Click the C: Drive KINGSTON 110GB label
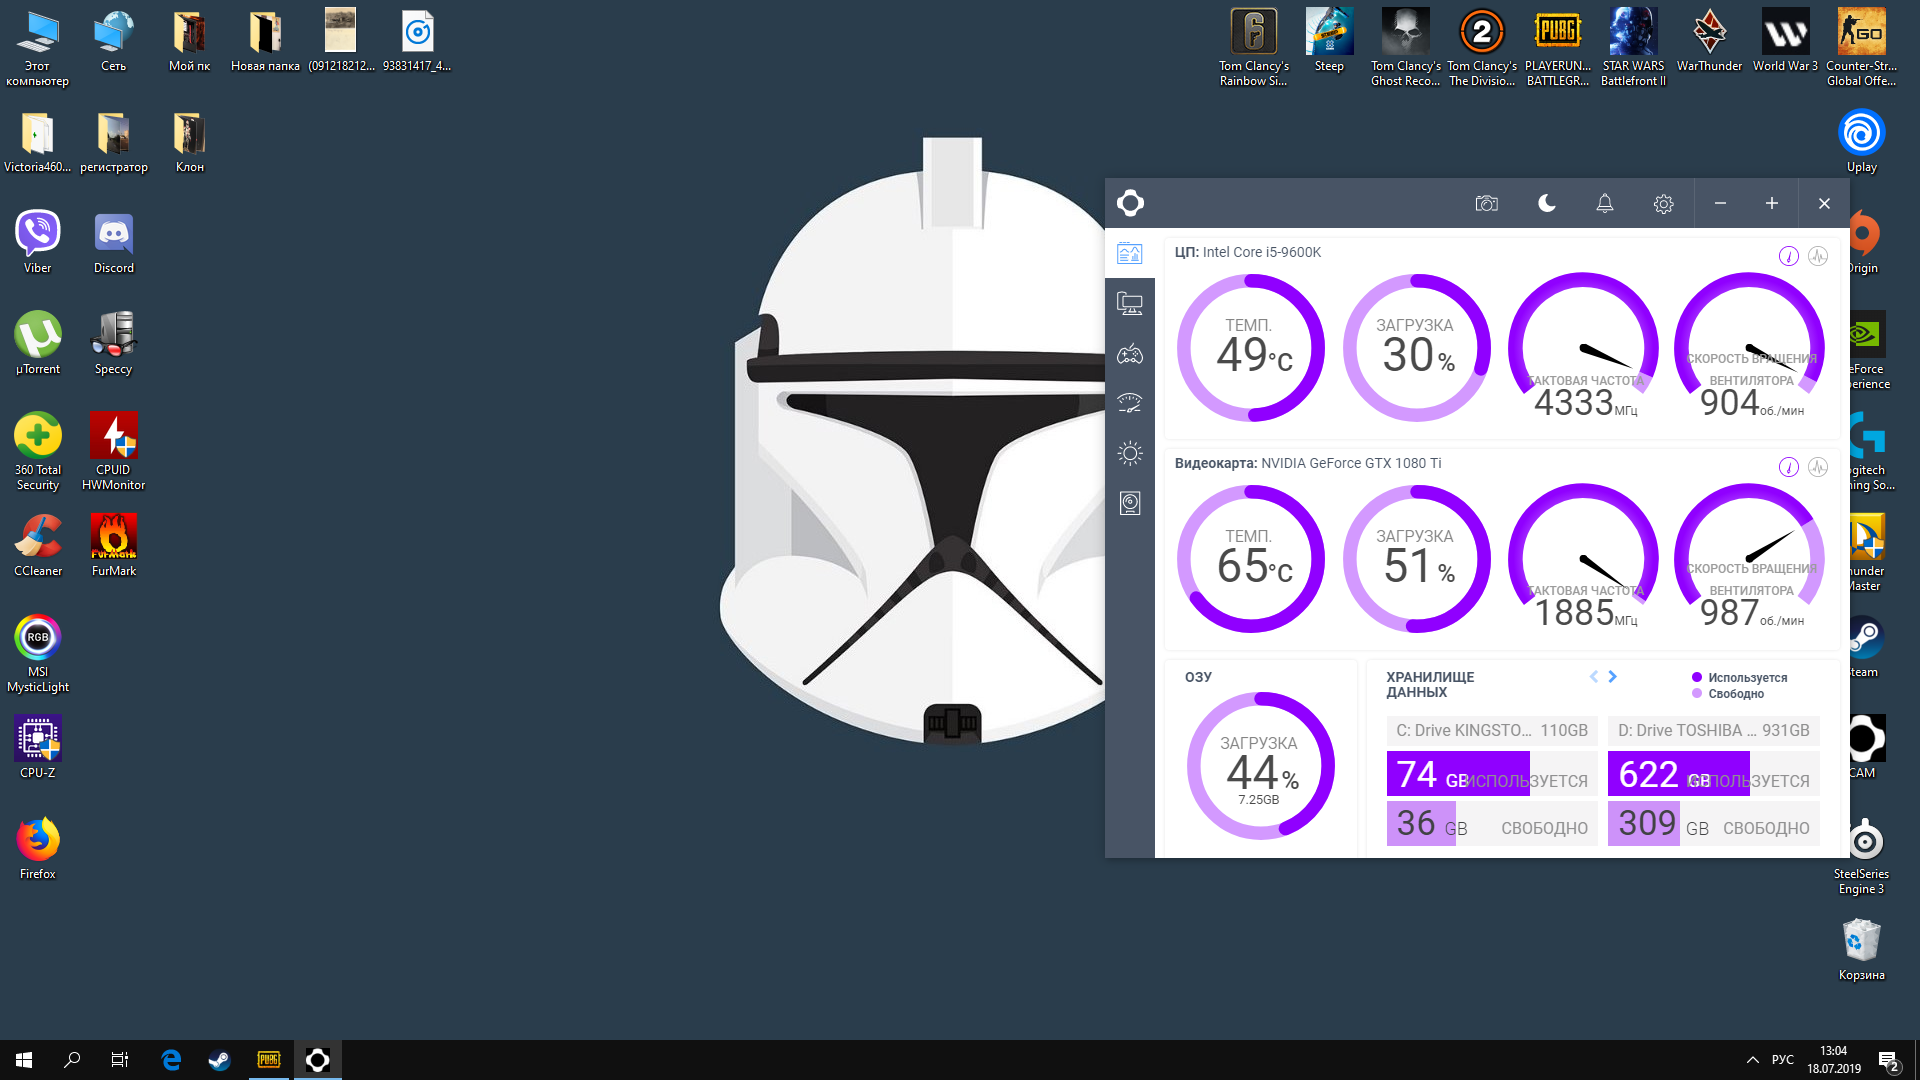1920x1080 pixels. (x=1491, y=730)
